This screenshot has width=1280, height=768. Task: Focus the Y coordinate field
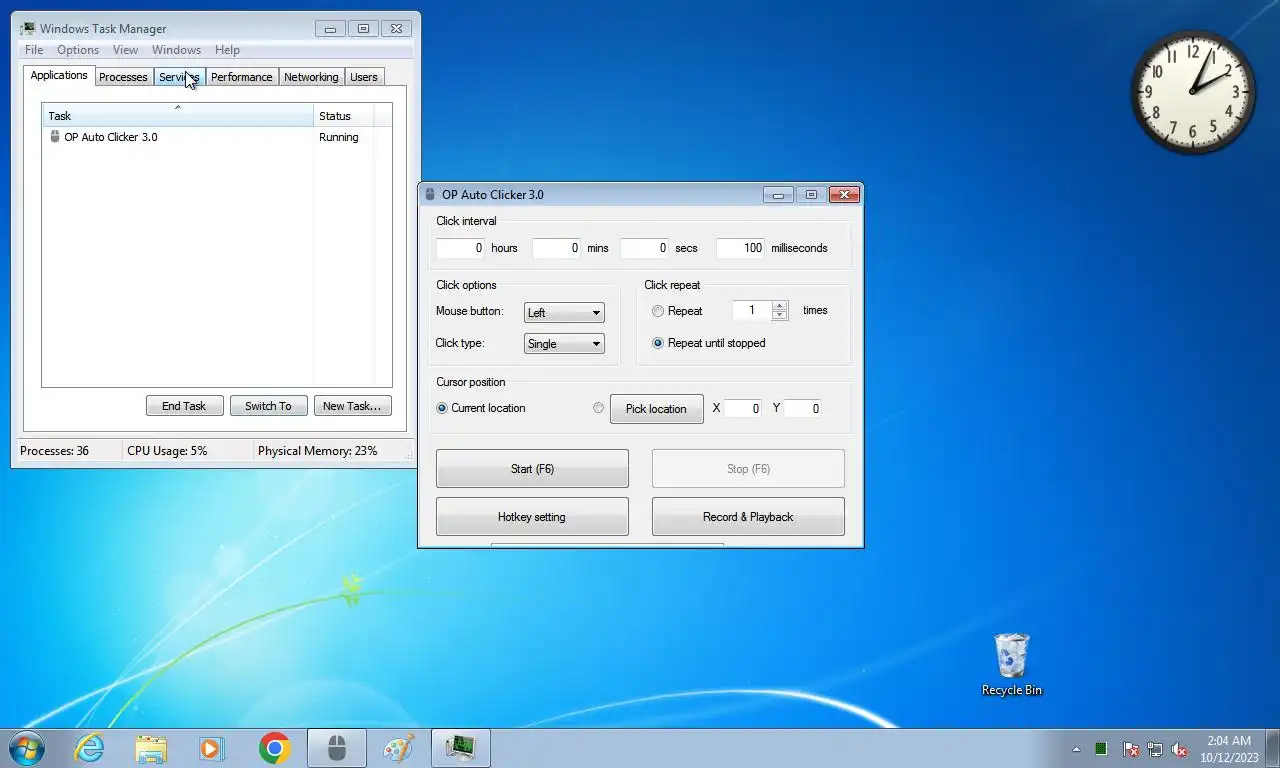803,408
